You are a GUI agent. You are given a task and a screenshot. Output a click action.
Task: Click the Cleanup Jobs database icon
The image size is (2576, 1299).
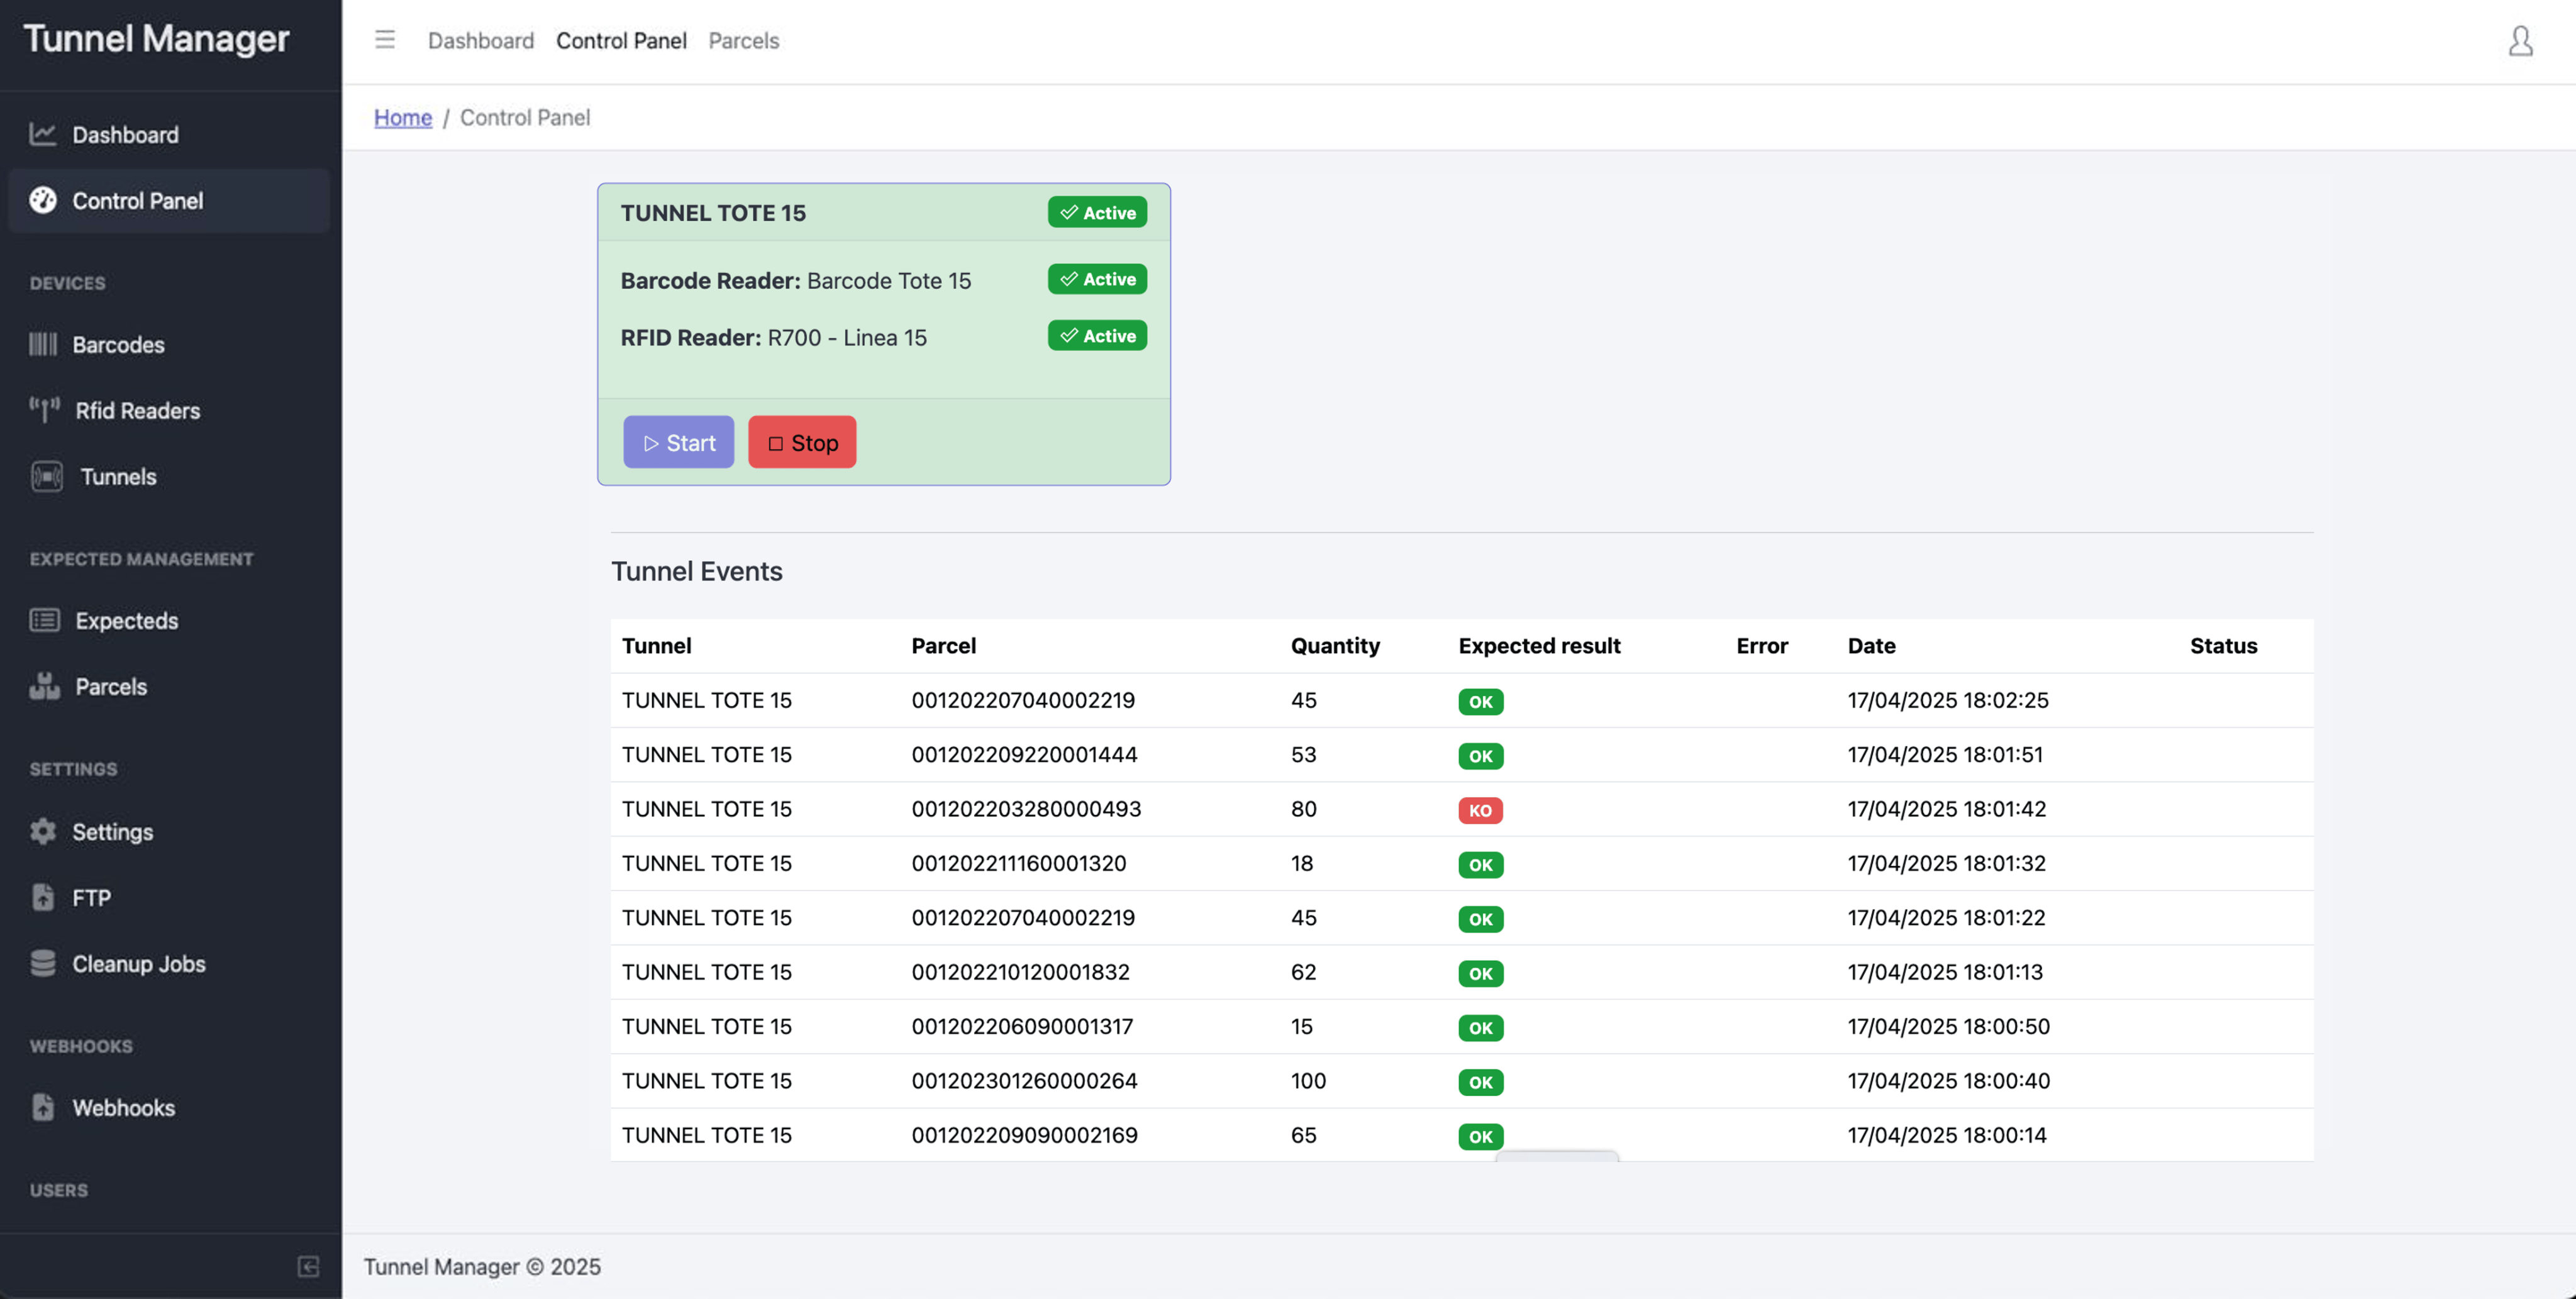pos(43,963)
